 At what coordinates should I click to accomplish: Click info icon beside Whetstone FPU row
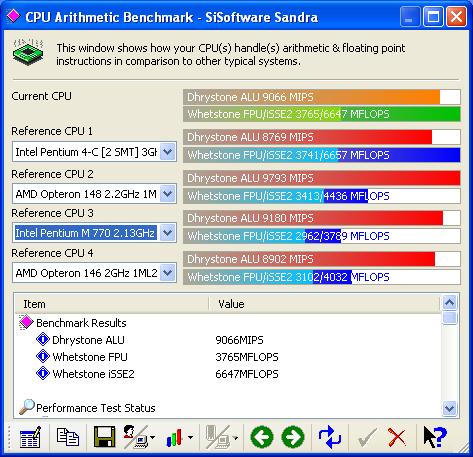point(43,356)
